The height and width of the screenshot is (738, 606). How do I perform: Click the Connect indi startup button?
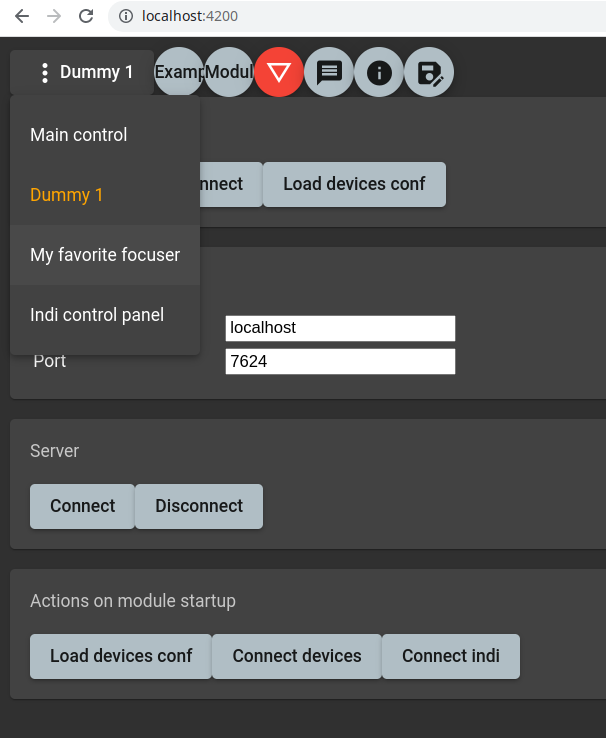coord(451,656)
